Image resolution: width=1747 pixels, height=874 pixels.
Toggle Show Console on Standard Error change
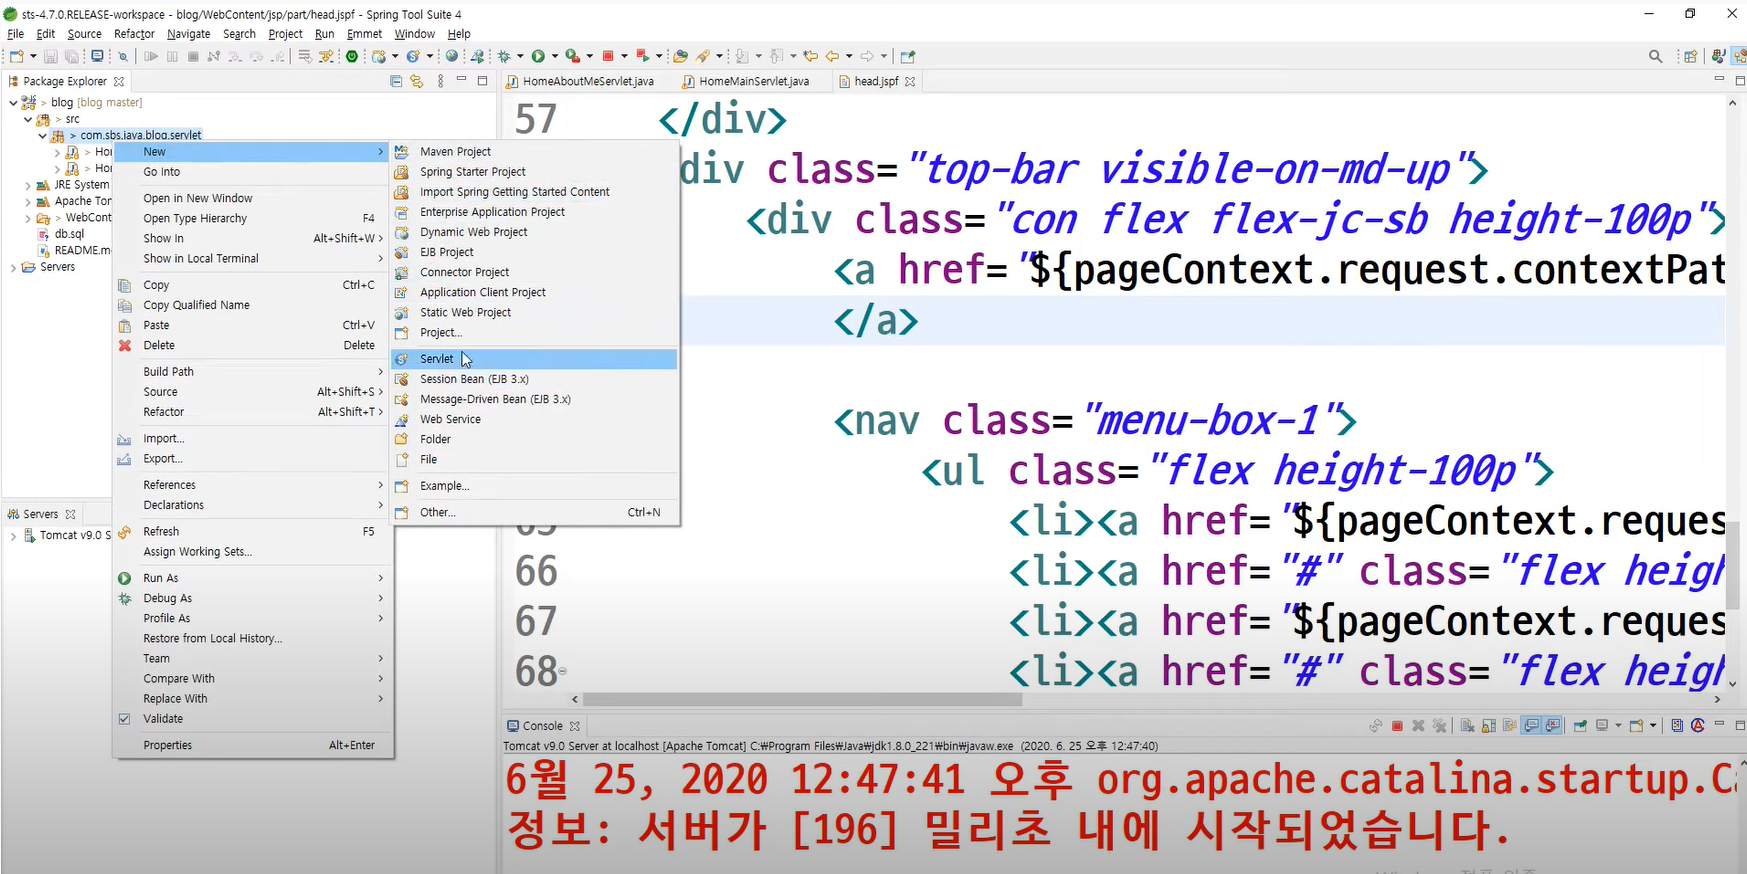[1552, 726]
